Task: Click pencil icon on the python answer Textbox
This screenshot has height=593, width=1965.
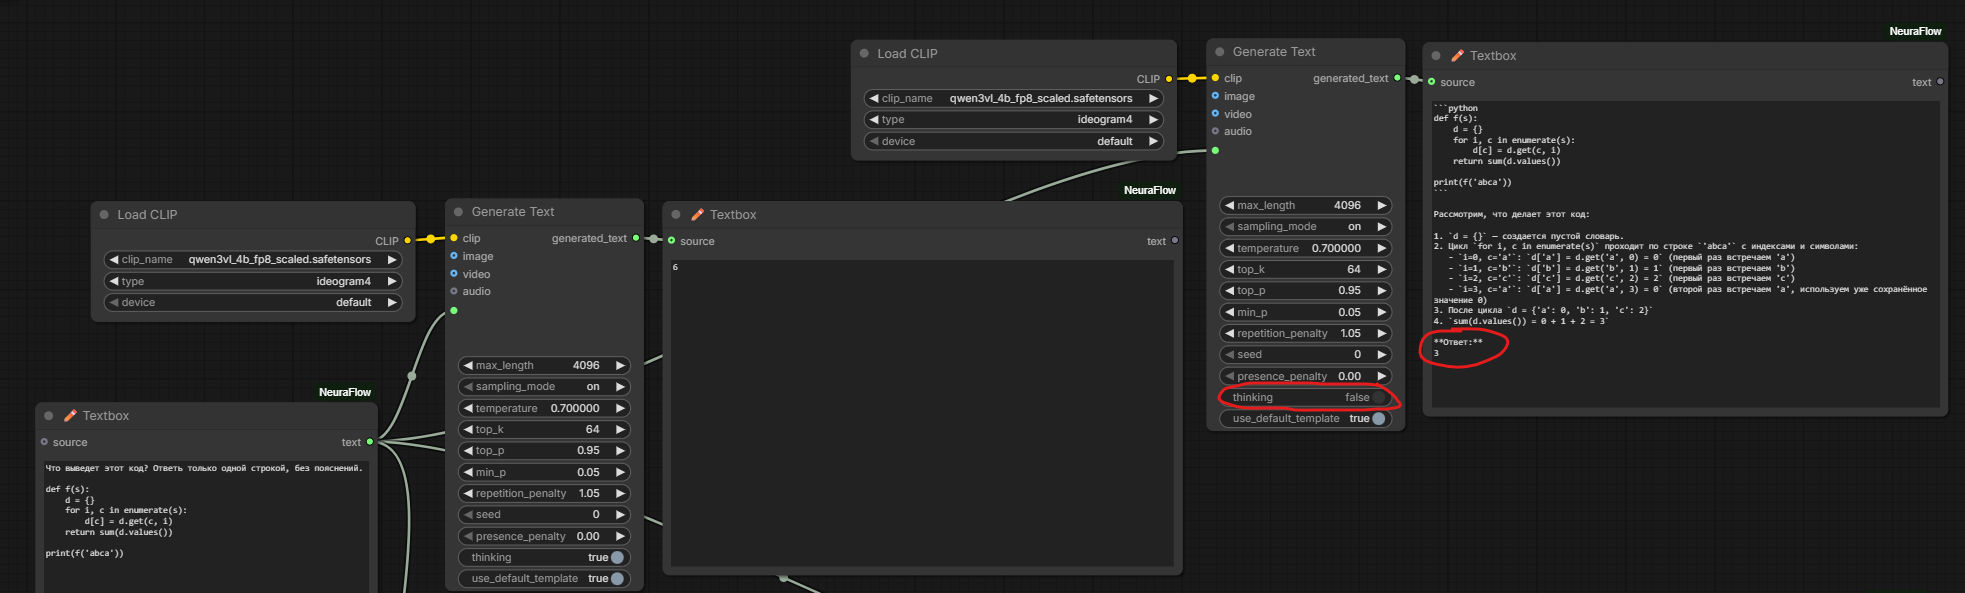Action: click(x=1458, y=56)
